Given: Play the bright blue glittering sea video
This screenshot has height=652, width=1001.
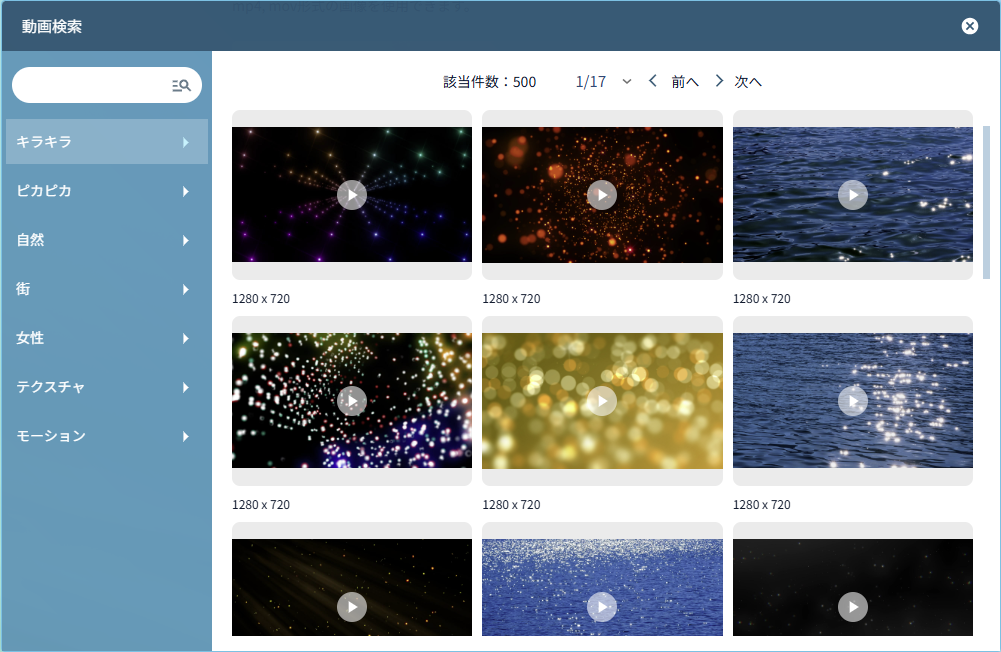Looking at the screenshot, I should point(602,607).
